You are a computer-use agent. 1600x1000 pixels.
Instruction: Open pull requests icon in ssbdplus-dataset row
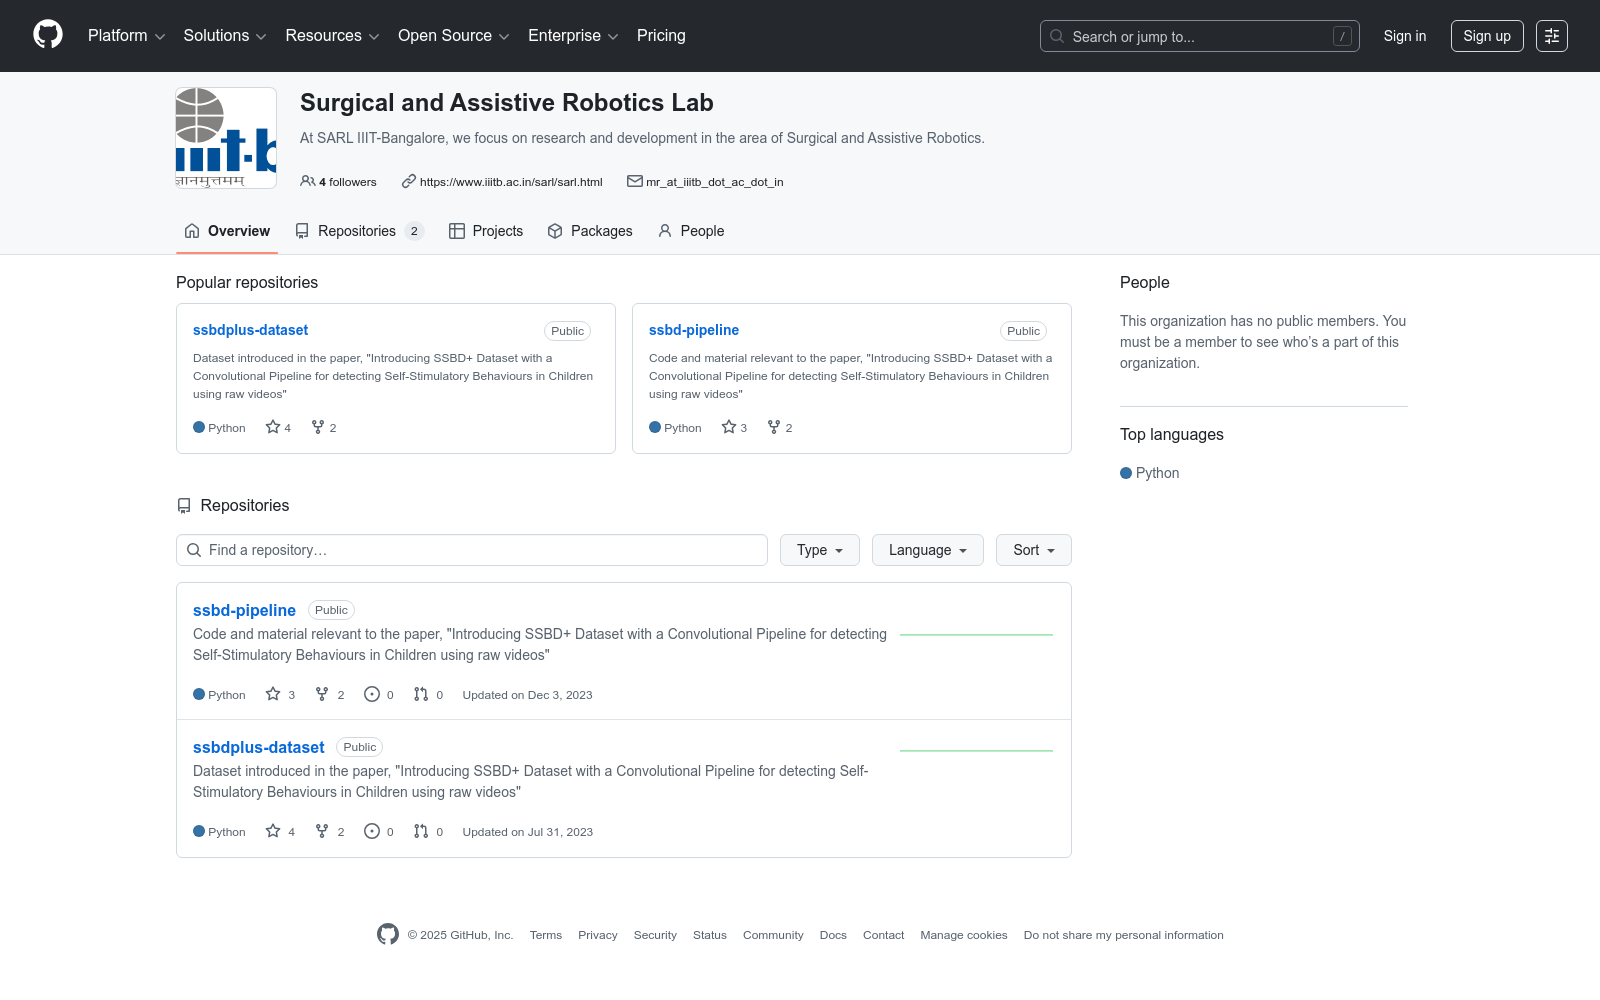tap(421, 831)
